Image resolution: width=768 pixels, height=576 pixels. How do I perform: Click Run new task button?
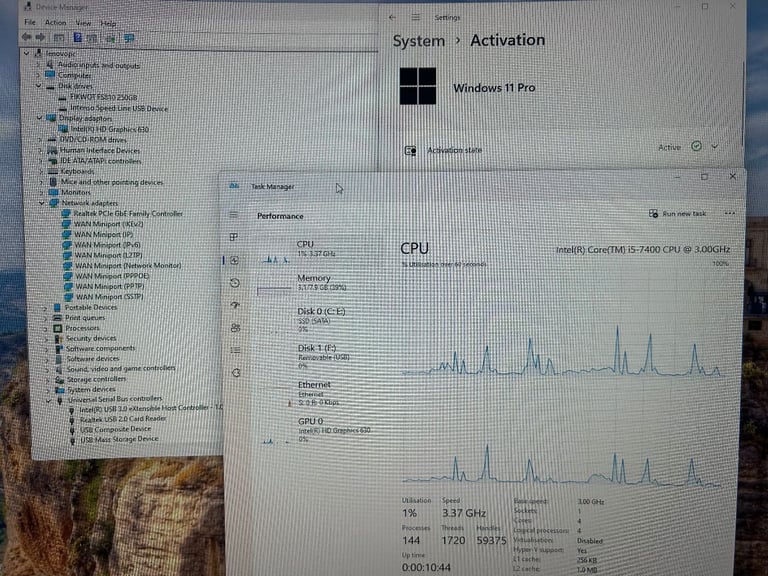coord(677,214)
